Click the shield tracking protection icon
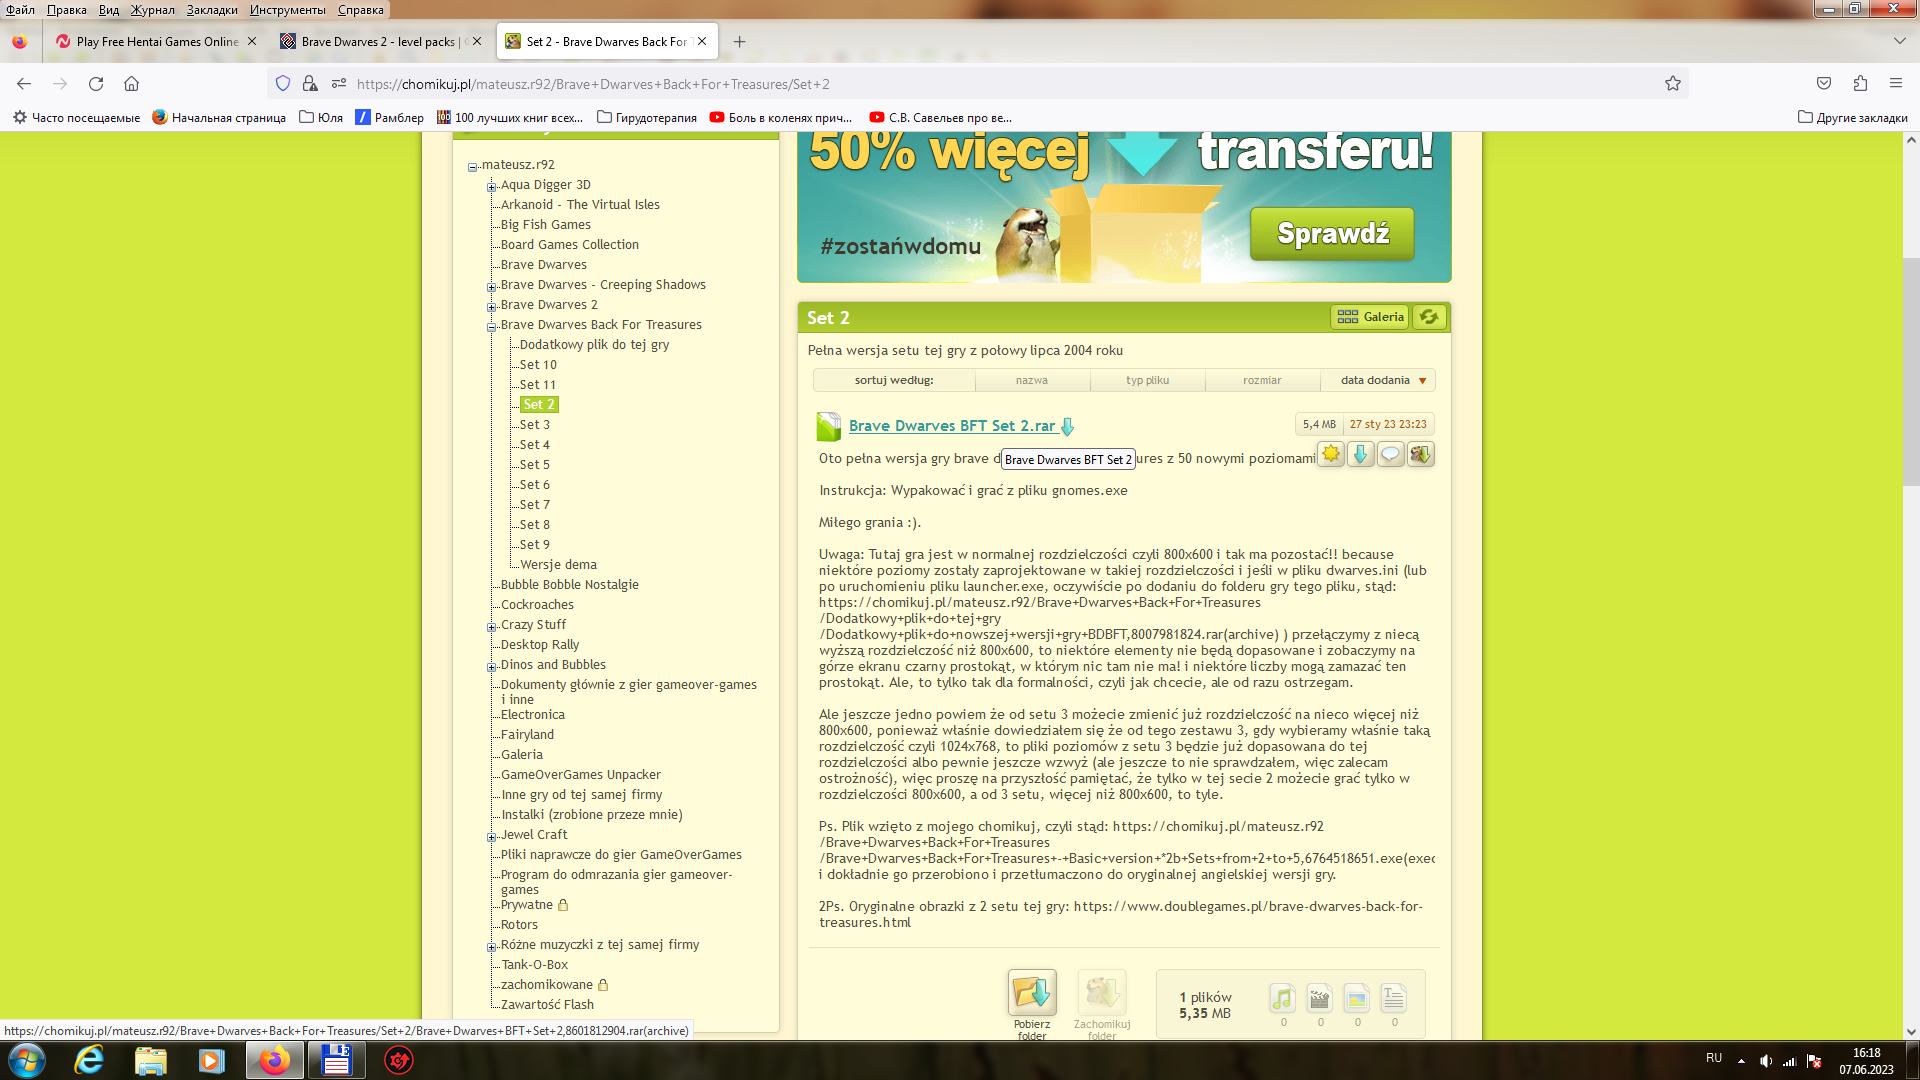Viewport: 1920px width, 1080px height. [x=283, y=84]
